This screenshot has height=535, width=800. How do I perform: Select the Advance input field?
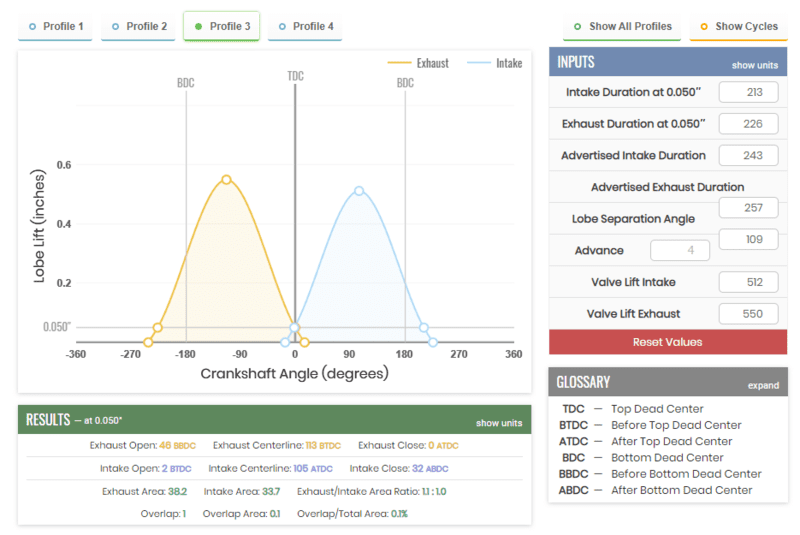pos(680,251)
